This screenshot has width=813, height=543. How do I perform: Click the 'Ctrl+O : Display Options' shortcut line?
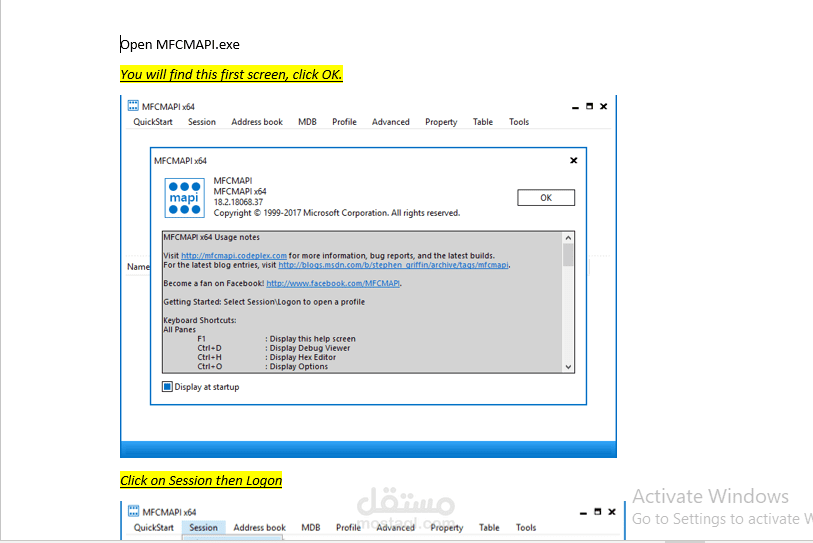[262, 367]
